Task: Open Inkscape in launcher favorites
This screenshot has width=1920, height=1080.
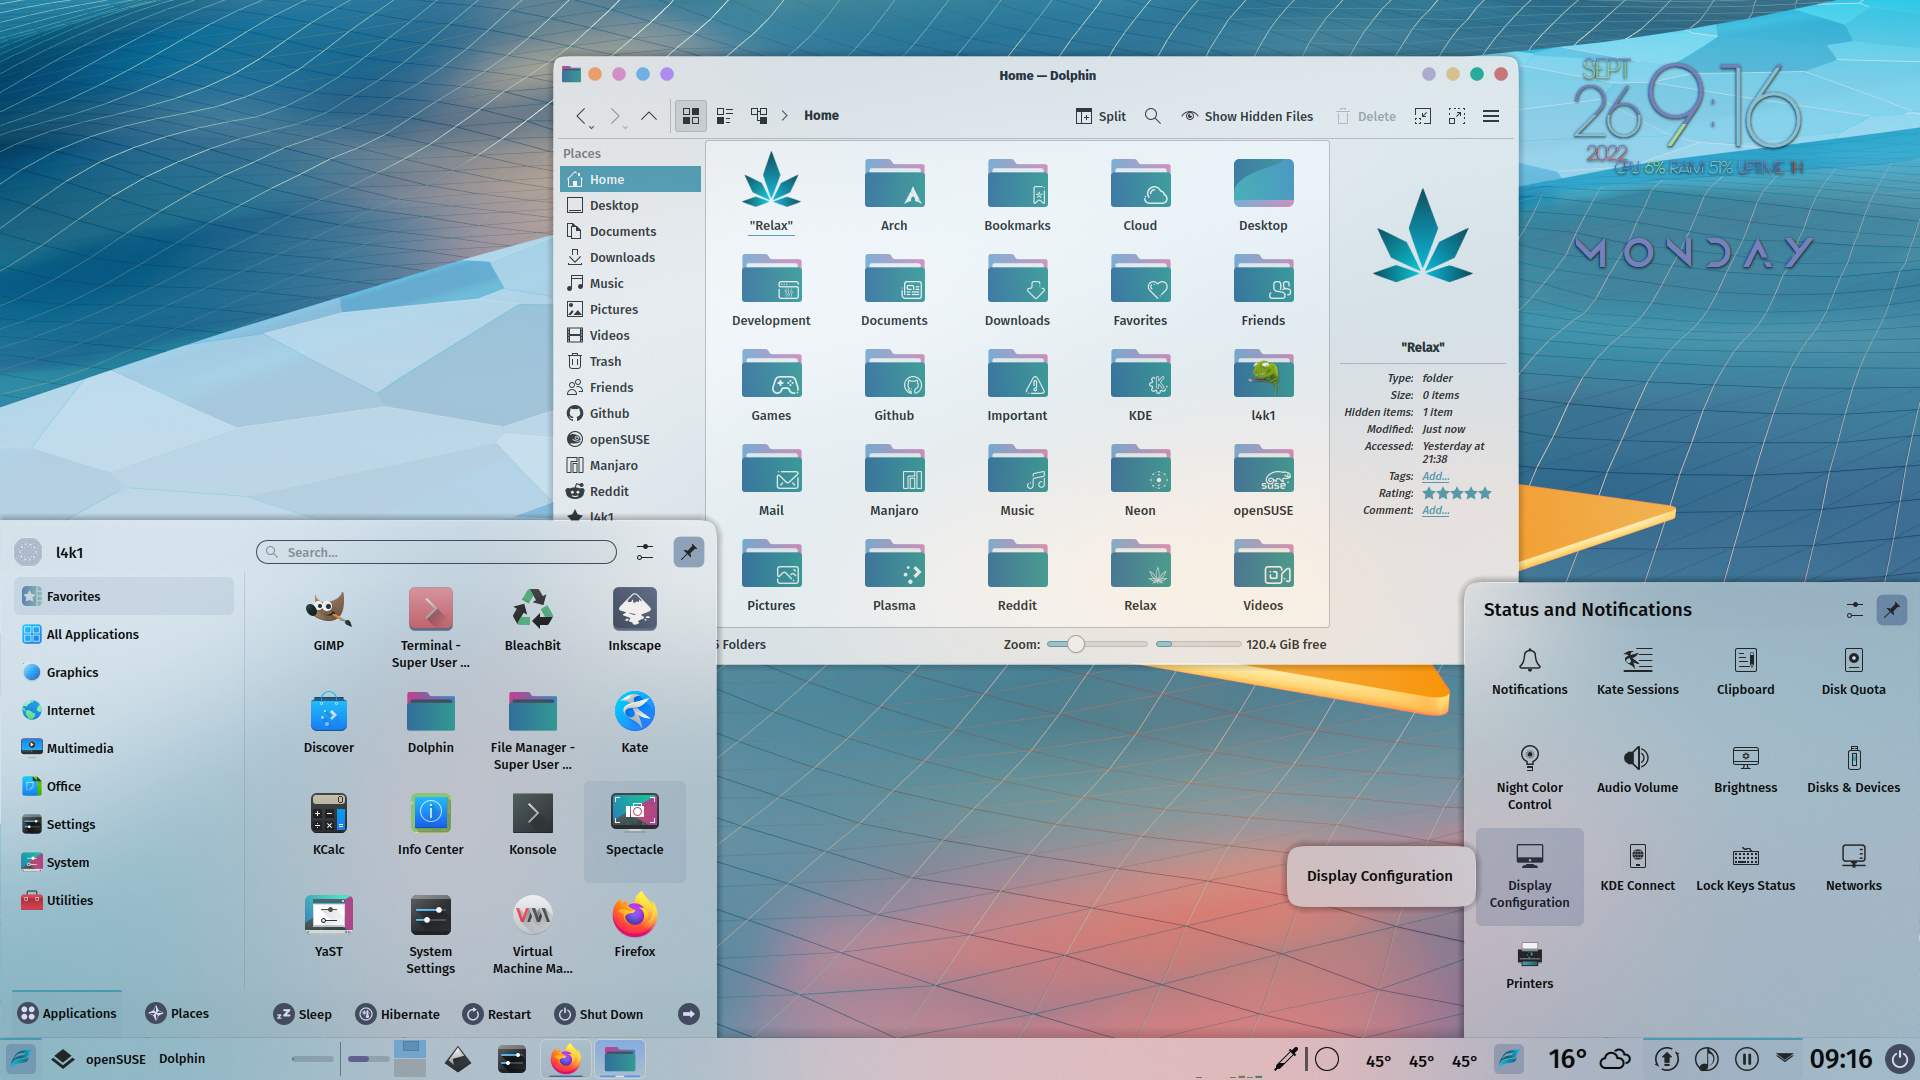Action: click(x=634, y=620)
